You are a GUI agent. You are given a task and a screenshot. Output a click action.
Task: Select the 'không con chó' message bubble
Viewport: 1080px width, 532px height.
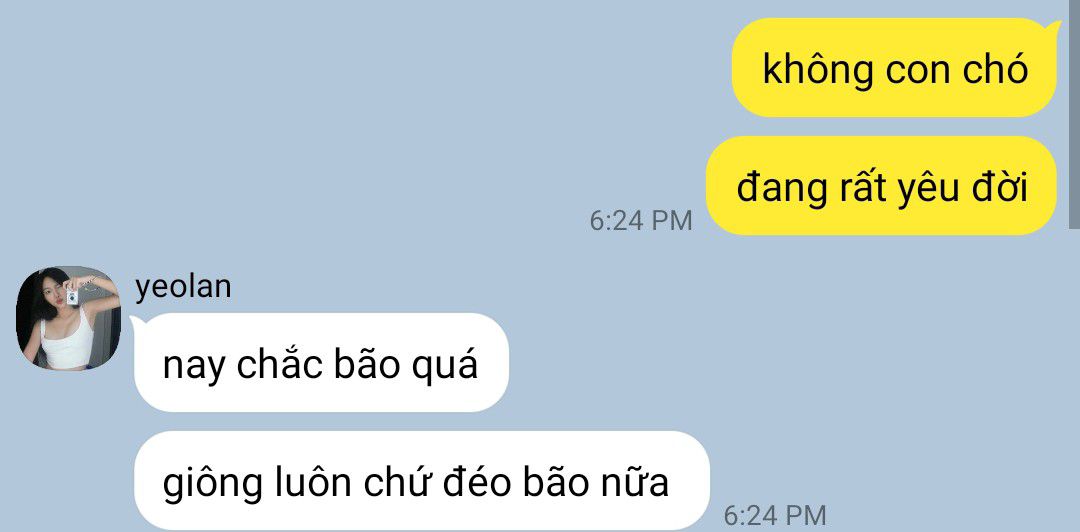(x=893, y=68)
